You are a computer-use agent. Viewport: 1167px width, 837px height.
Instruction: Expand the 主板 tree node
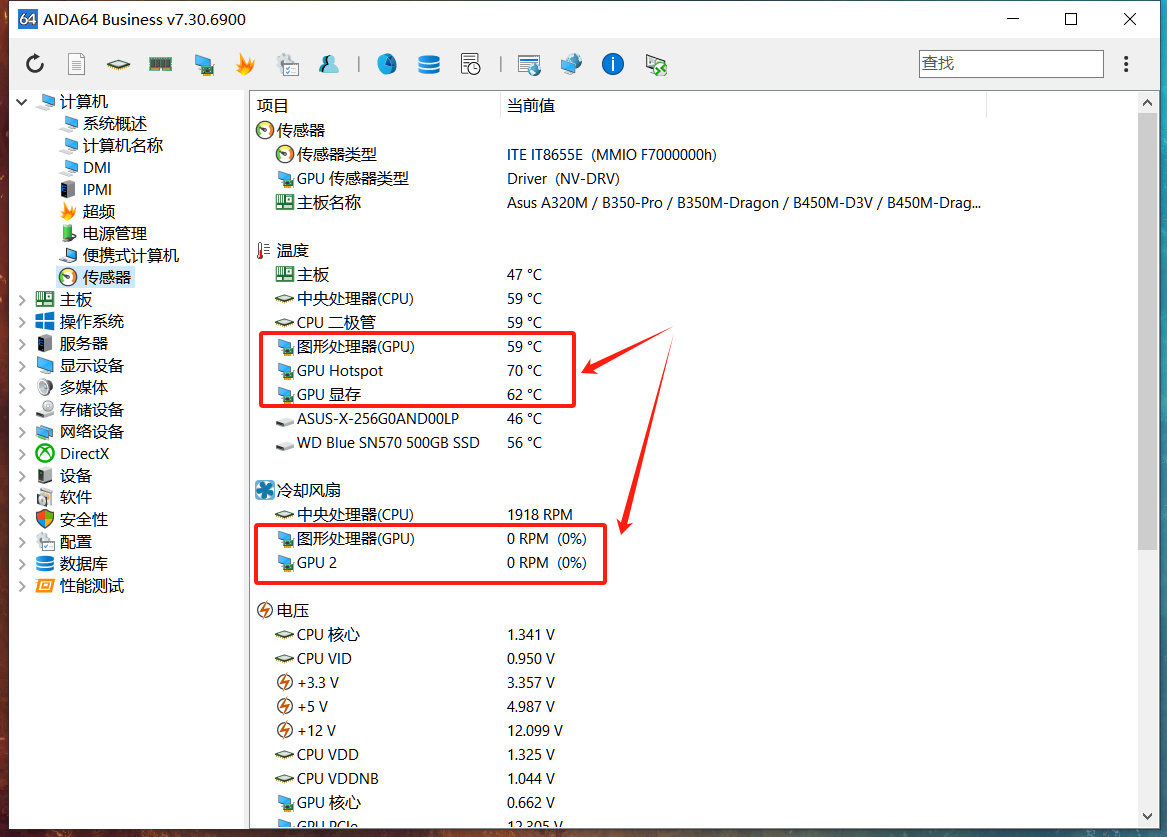pyautogui.click(x=22, y=300)
